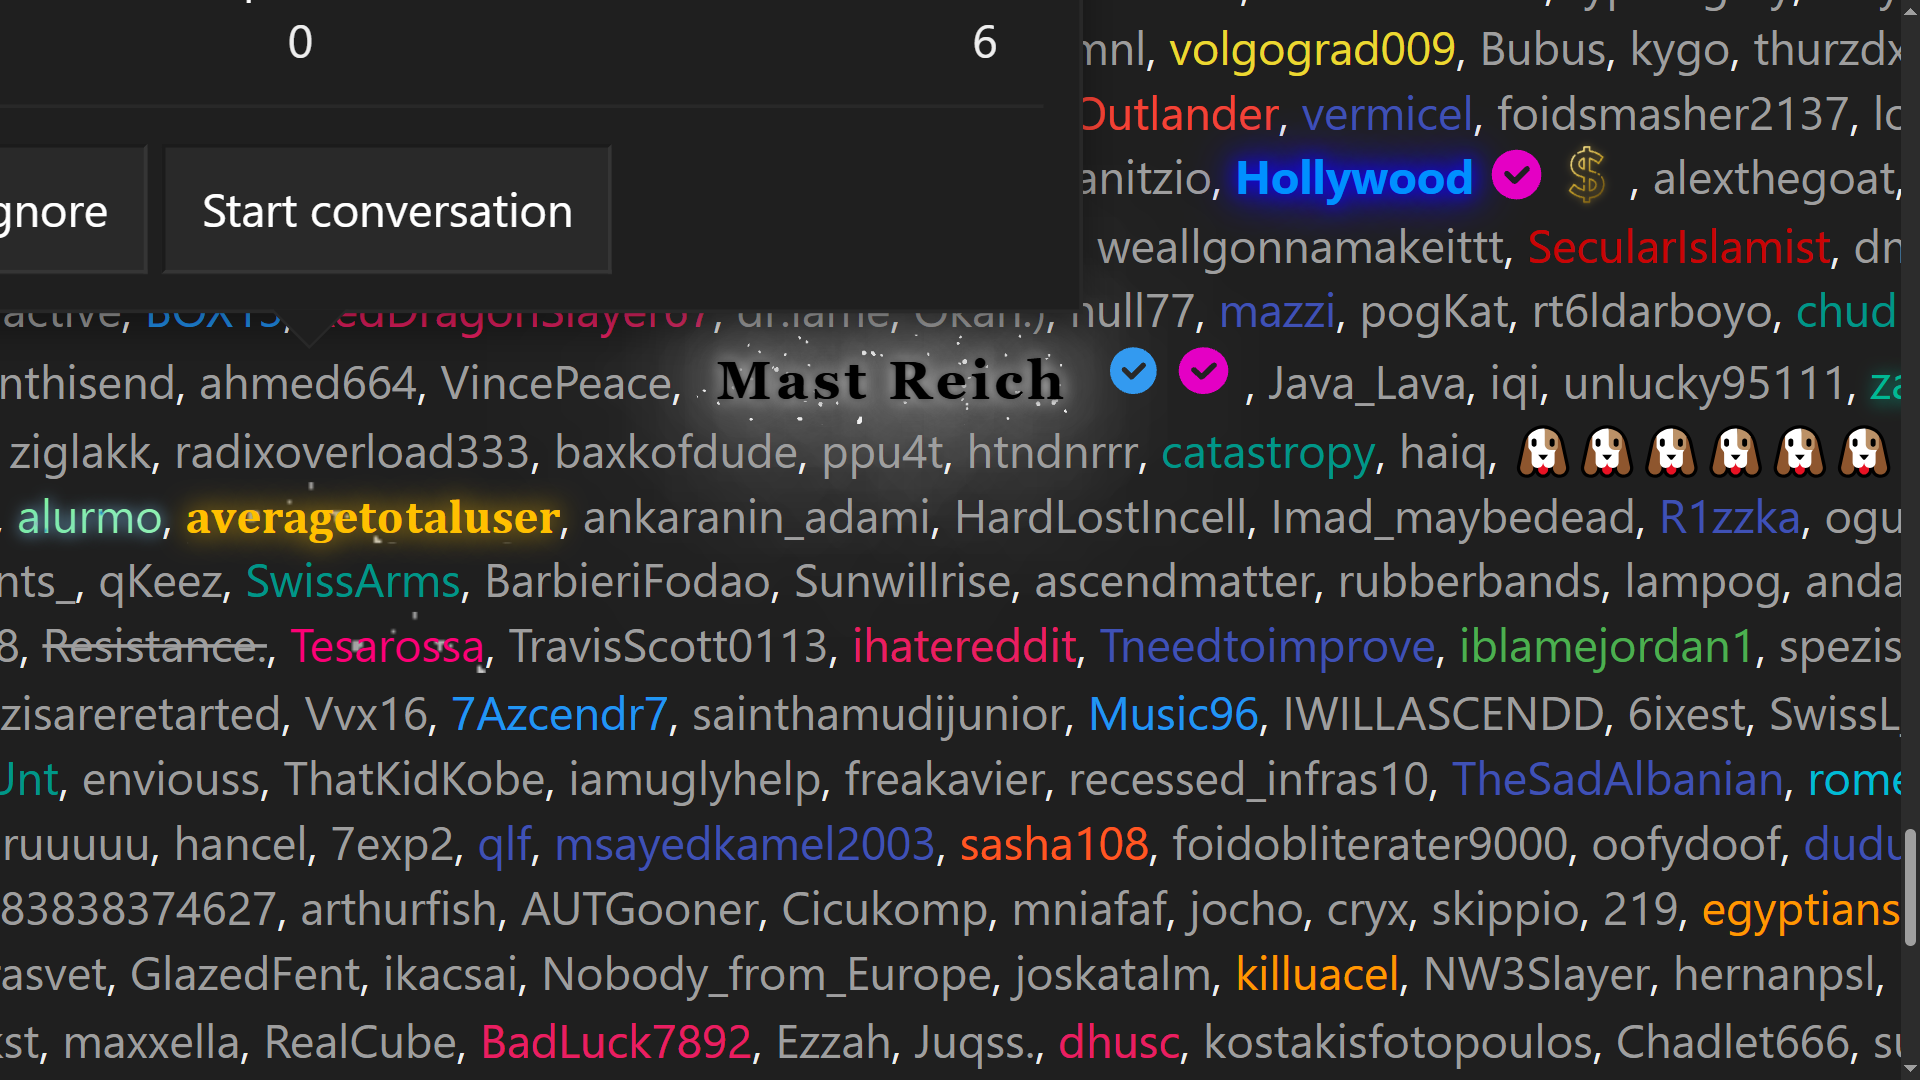Click the Start conversation button
The image size is (1920, 1080).
[387, 210]
